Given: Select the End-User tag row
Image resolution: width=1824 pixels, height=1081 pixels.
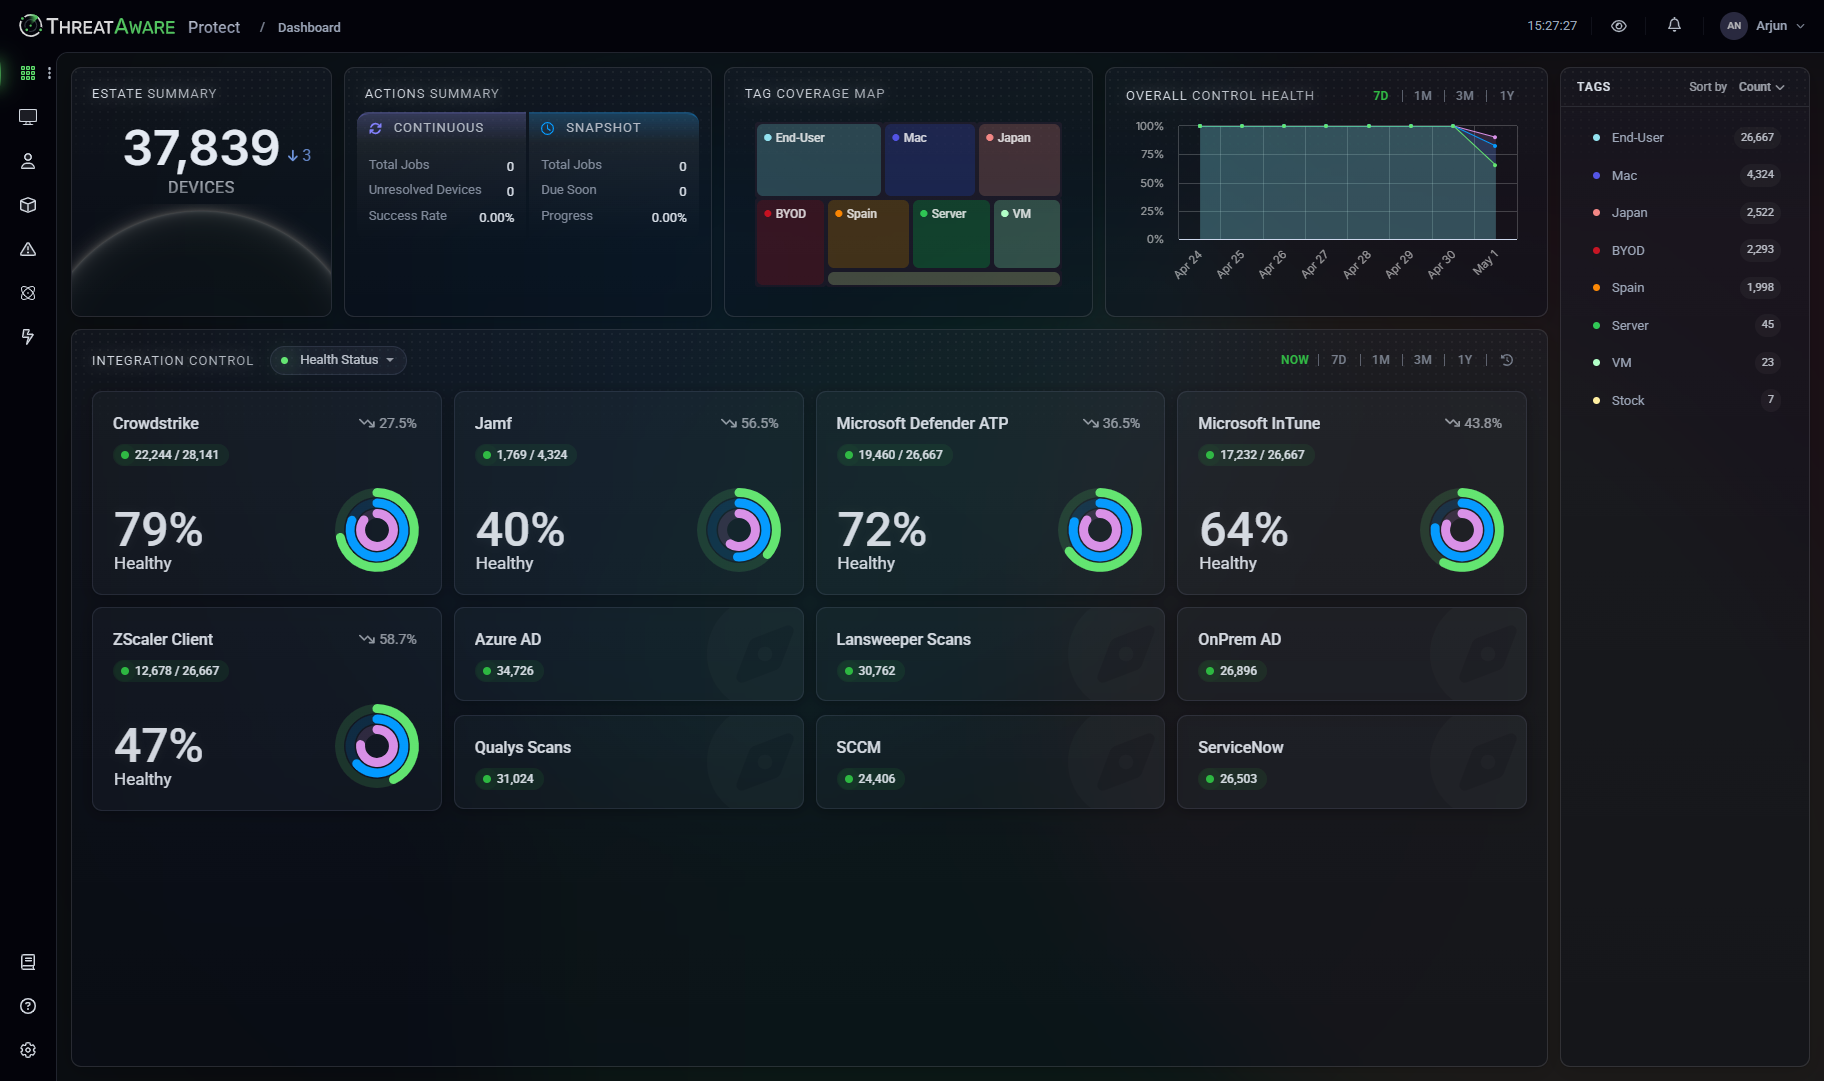Looking at the screenshot, I should coord(1684,138).
